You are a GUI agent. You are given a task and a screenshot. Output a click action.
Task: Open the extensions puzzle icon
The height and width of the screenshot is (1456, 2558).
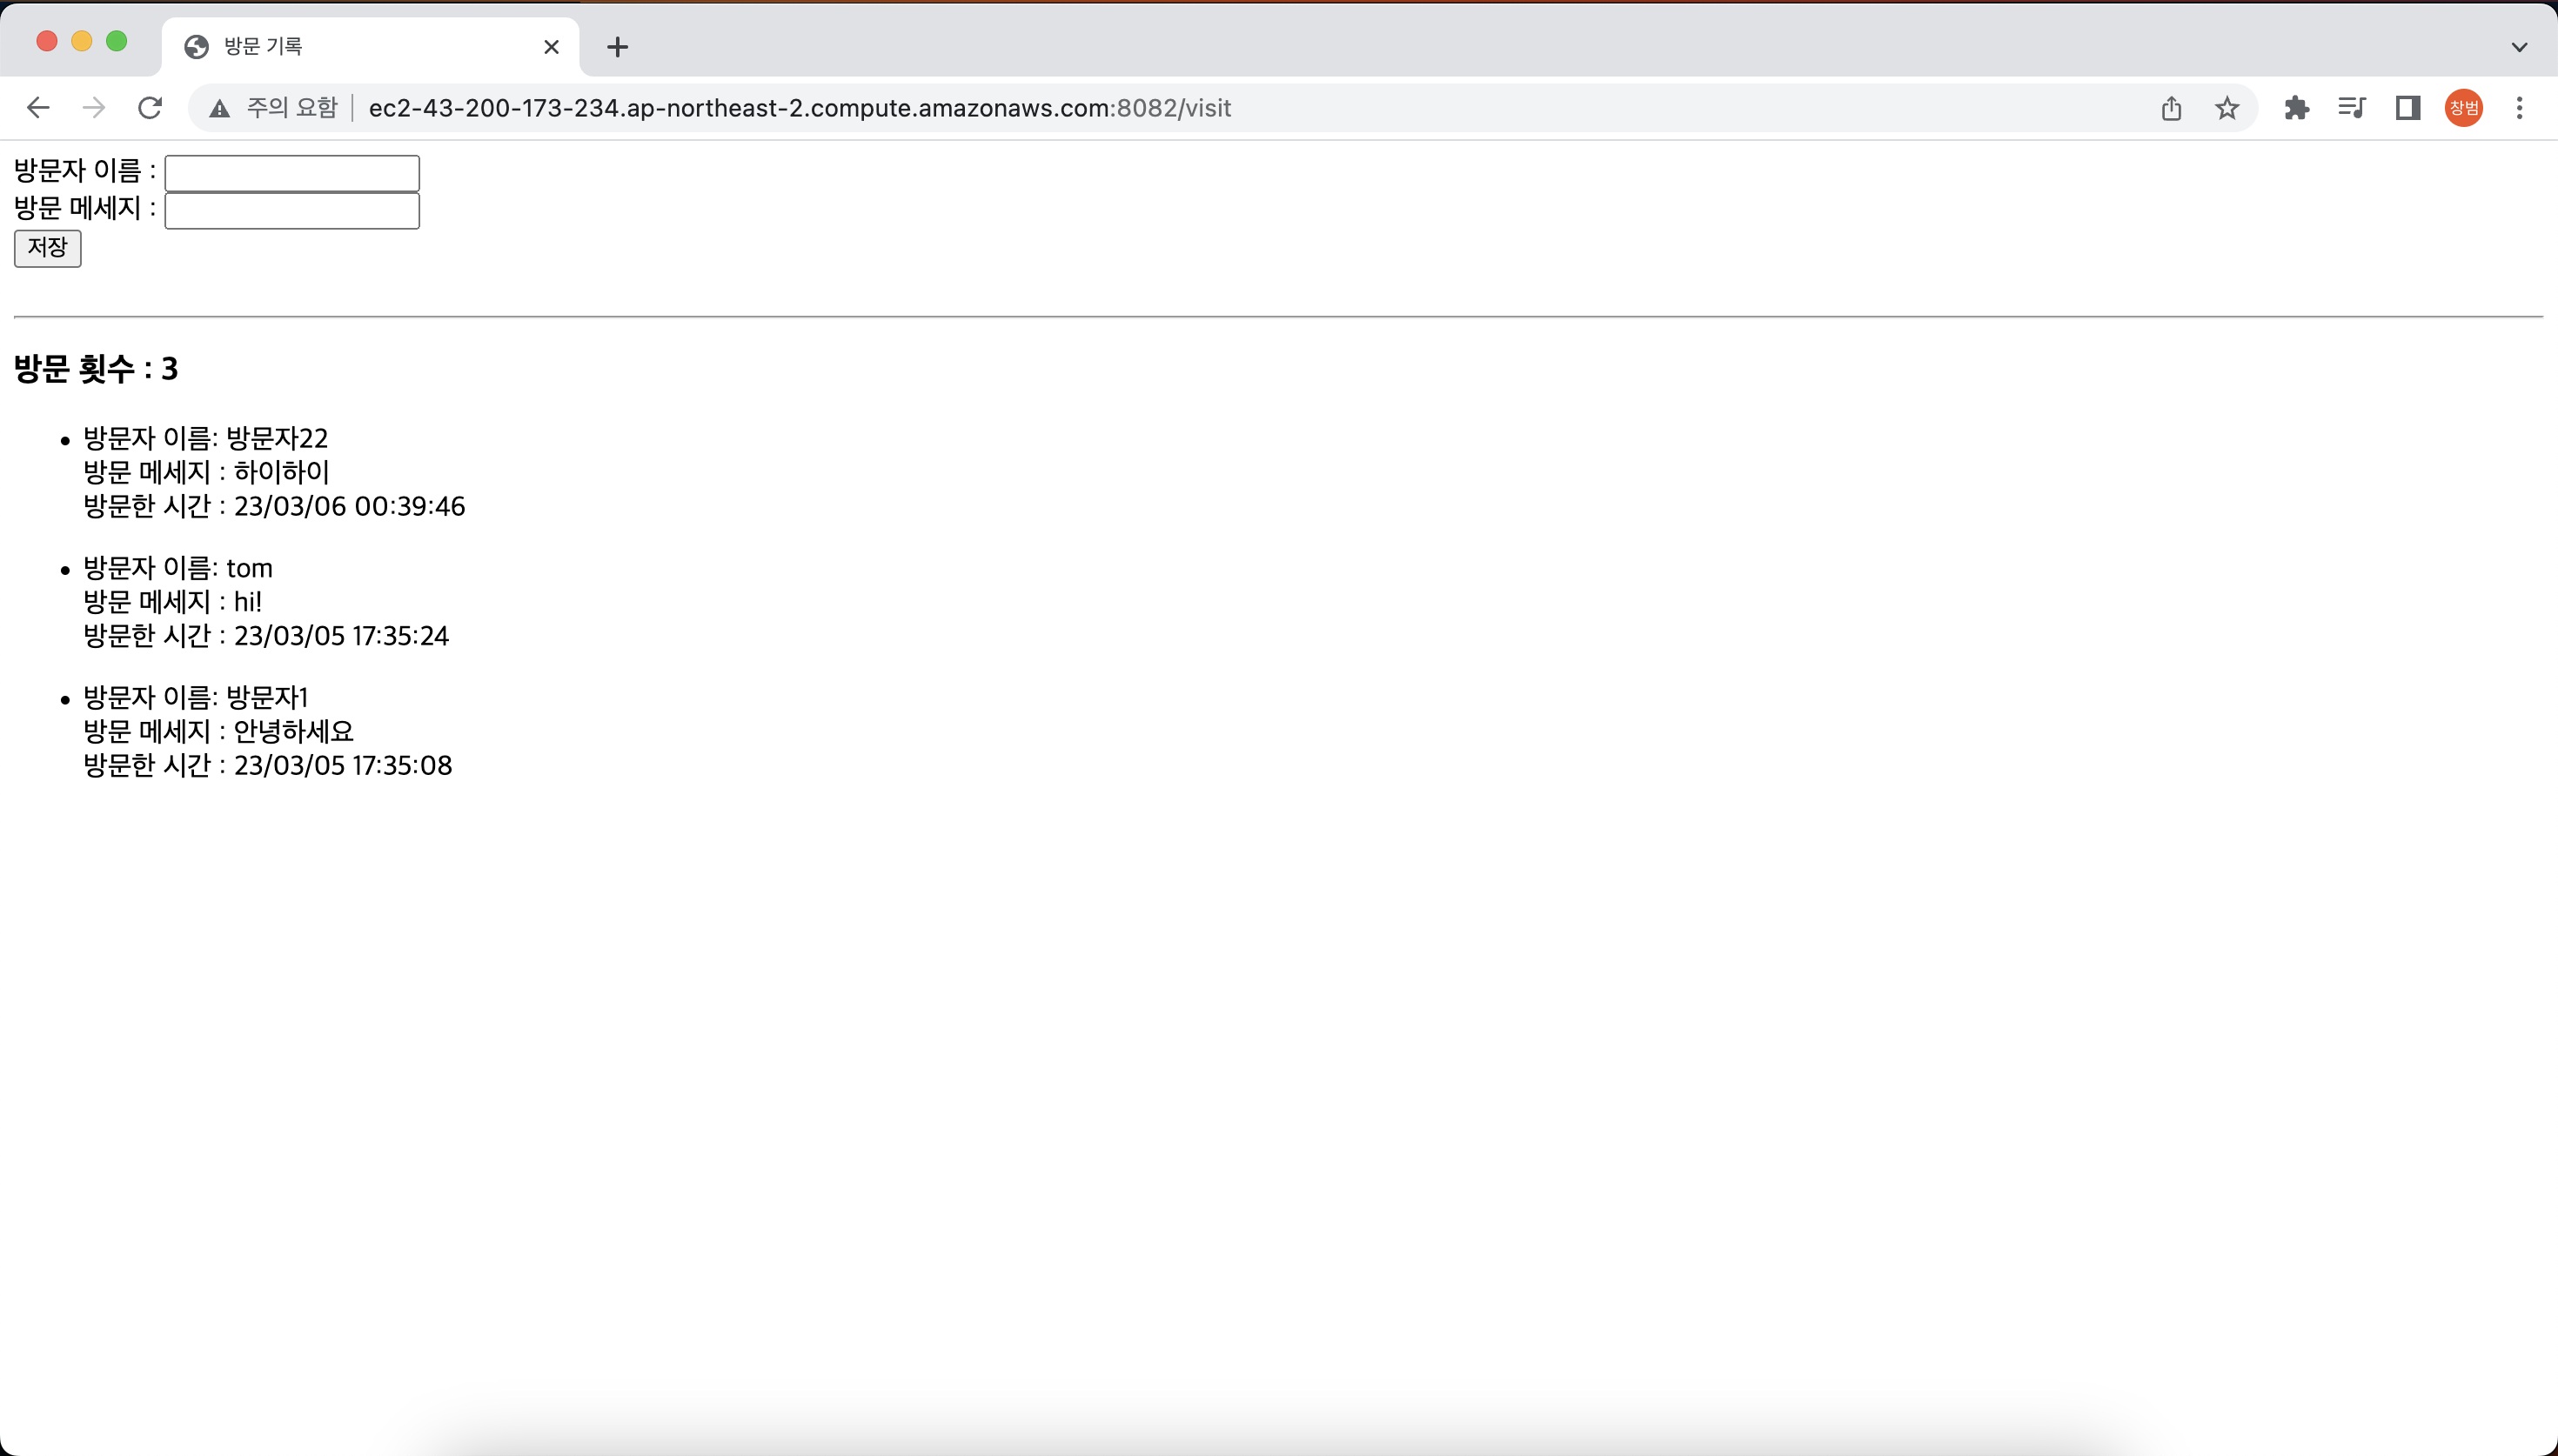2296,108
